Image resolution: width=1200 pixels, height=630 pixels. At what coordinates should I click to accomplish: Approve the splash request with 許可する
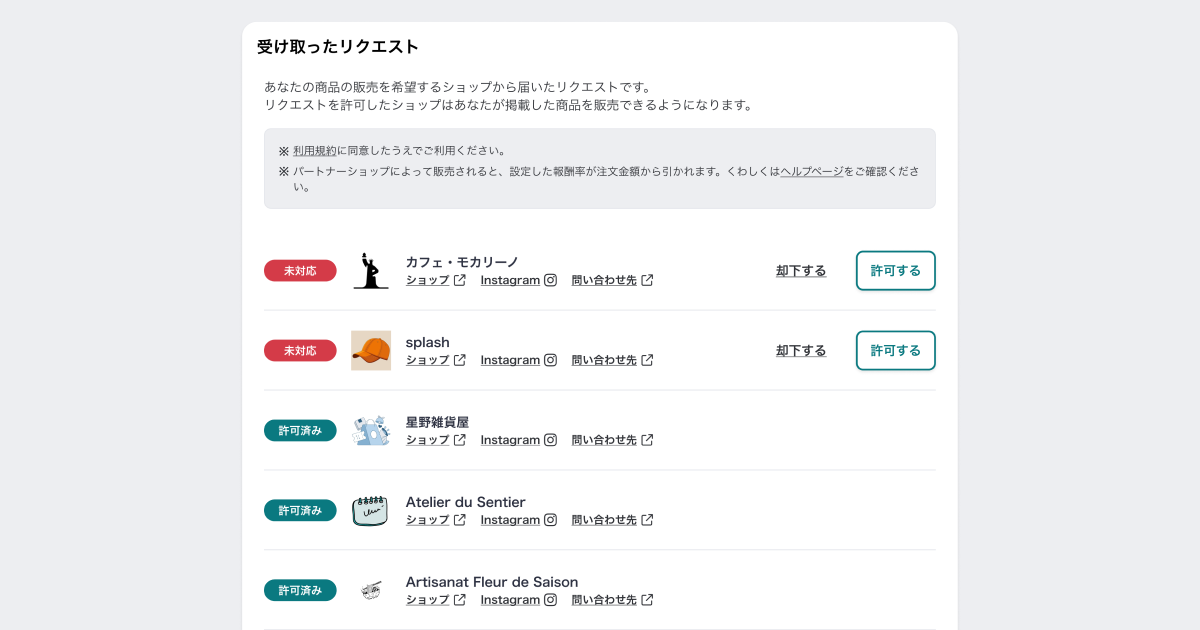[896, 351]
